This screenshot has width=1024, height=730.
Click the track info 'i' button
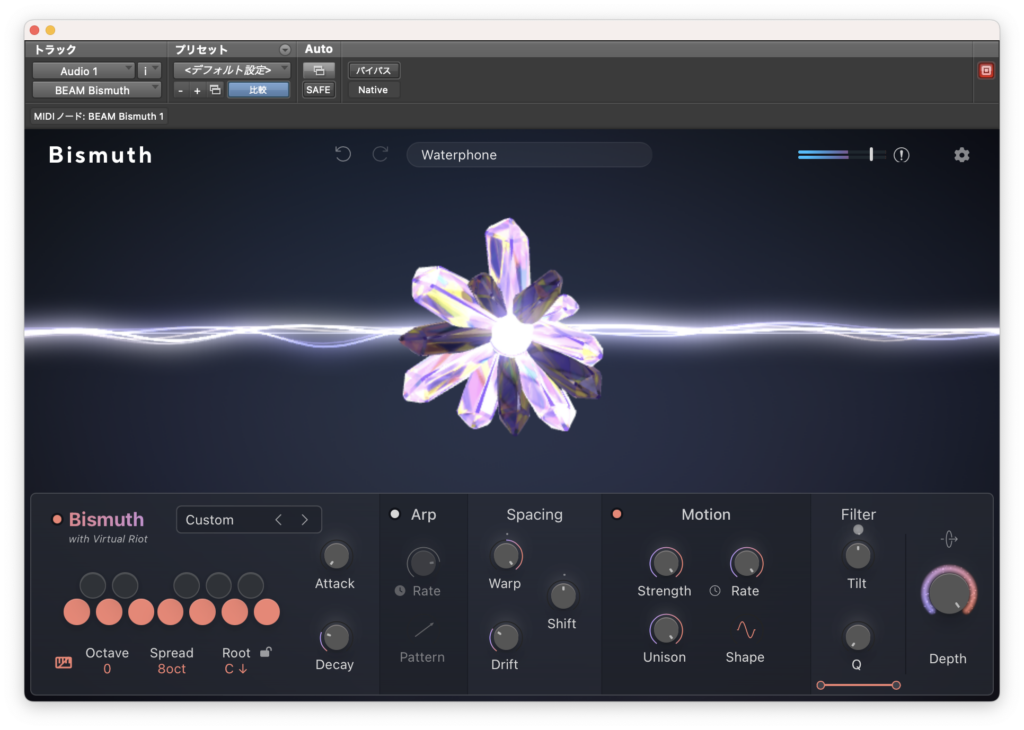tap(149, 71)
